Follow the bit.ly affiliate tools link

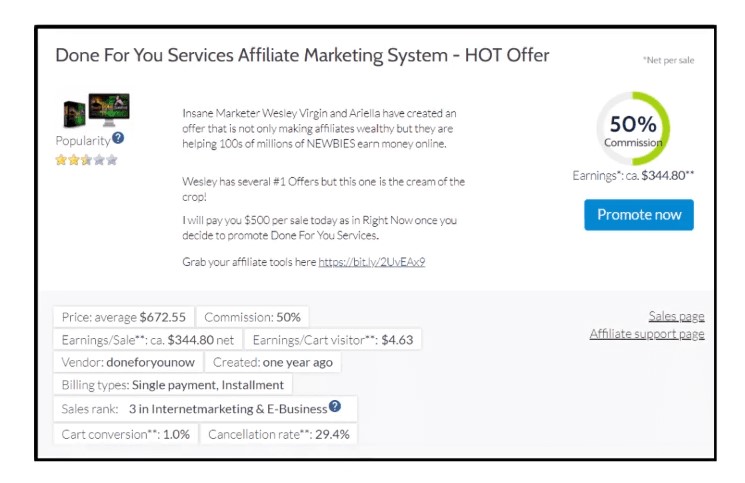371,262
